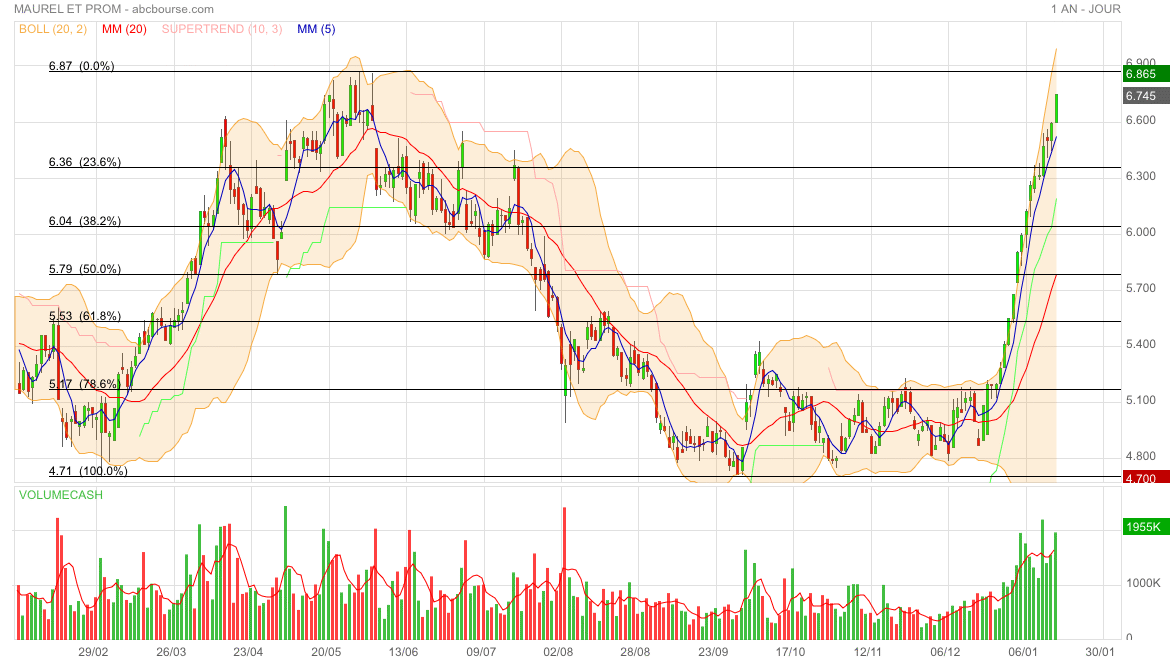The height and width of the screenshot is (662, 1170).
Task: Select the blue MM (5) legend label
Action: 316,29
